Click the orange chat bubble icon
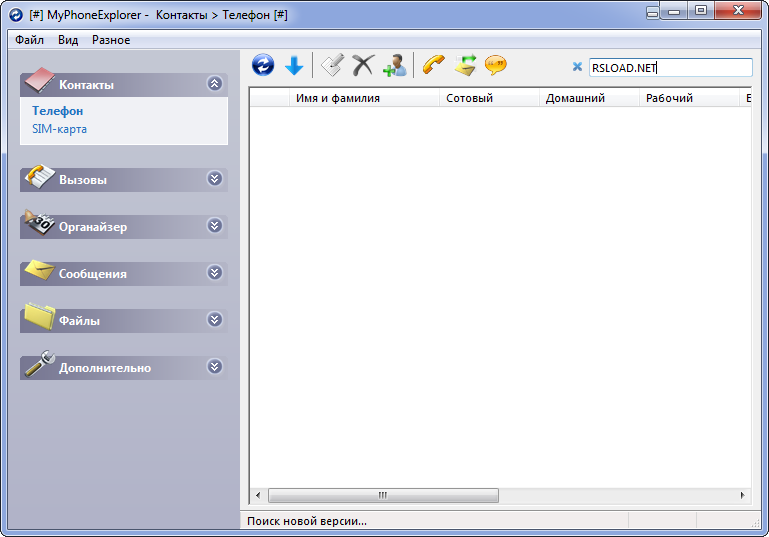 495,65
